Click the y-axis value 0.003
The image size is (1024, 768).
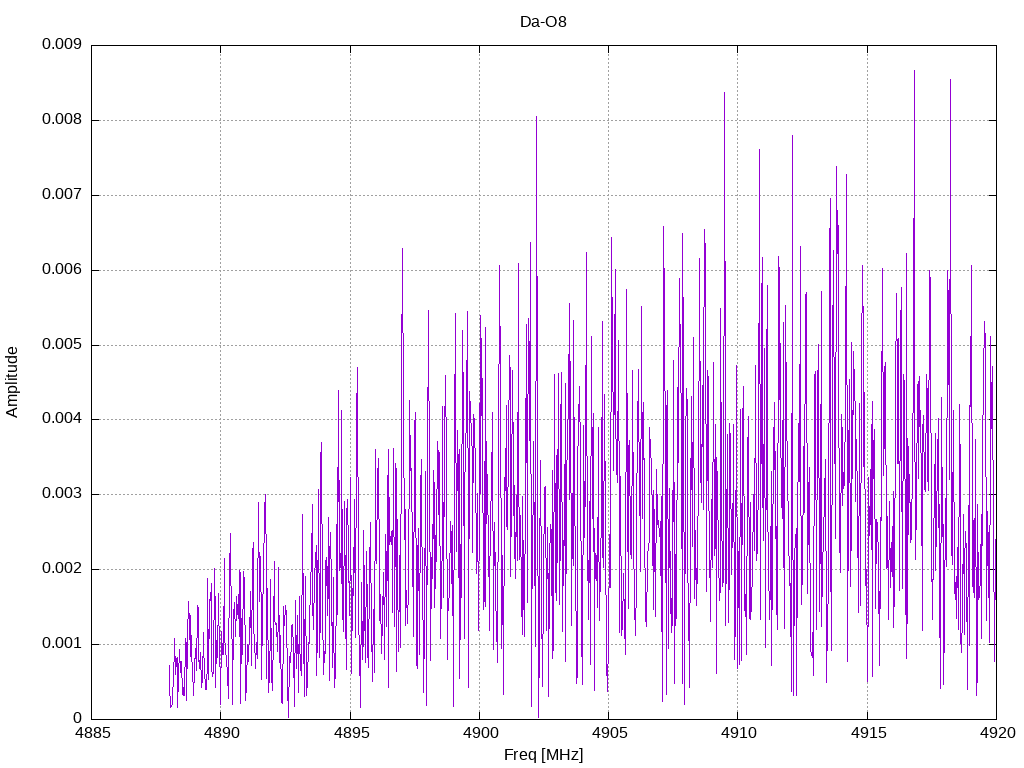click(62, 494)
